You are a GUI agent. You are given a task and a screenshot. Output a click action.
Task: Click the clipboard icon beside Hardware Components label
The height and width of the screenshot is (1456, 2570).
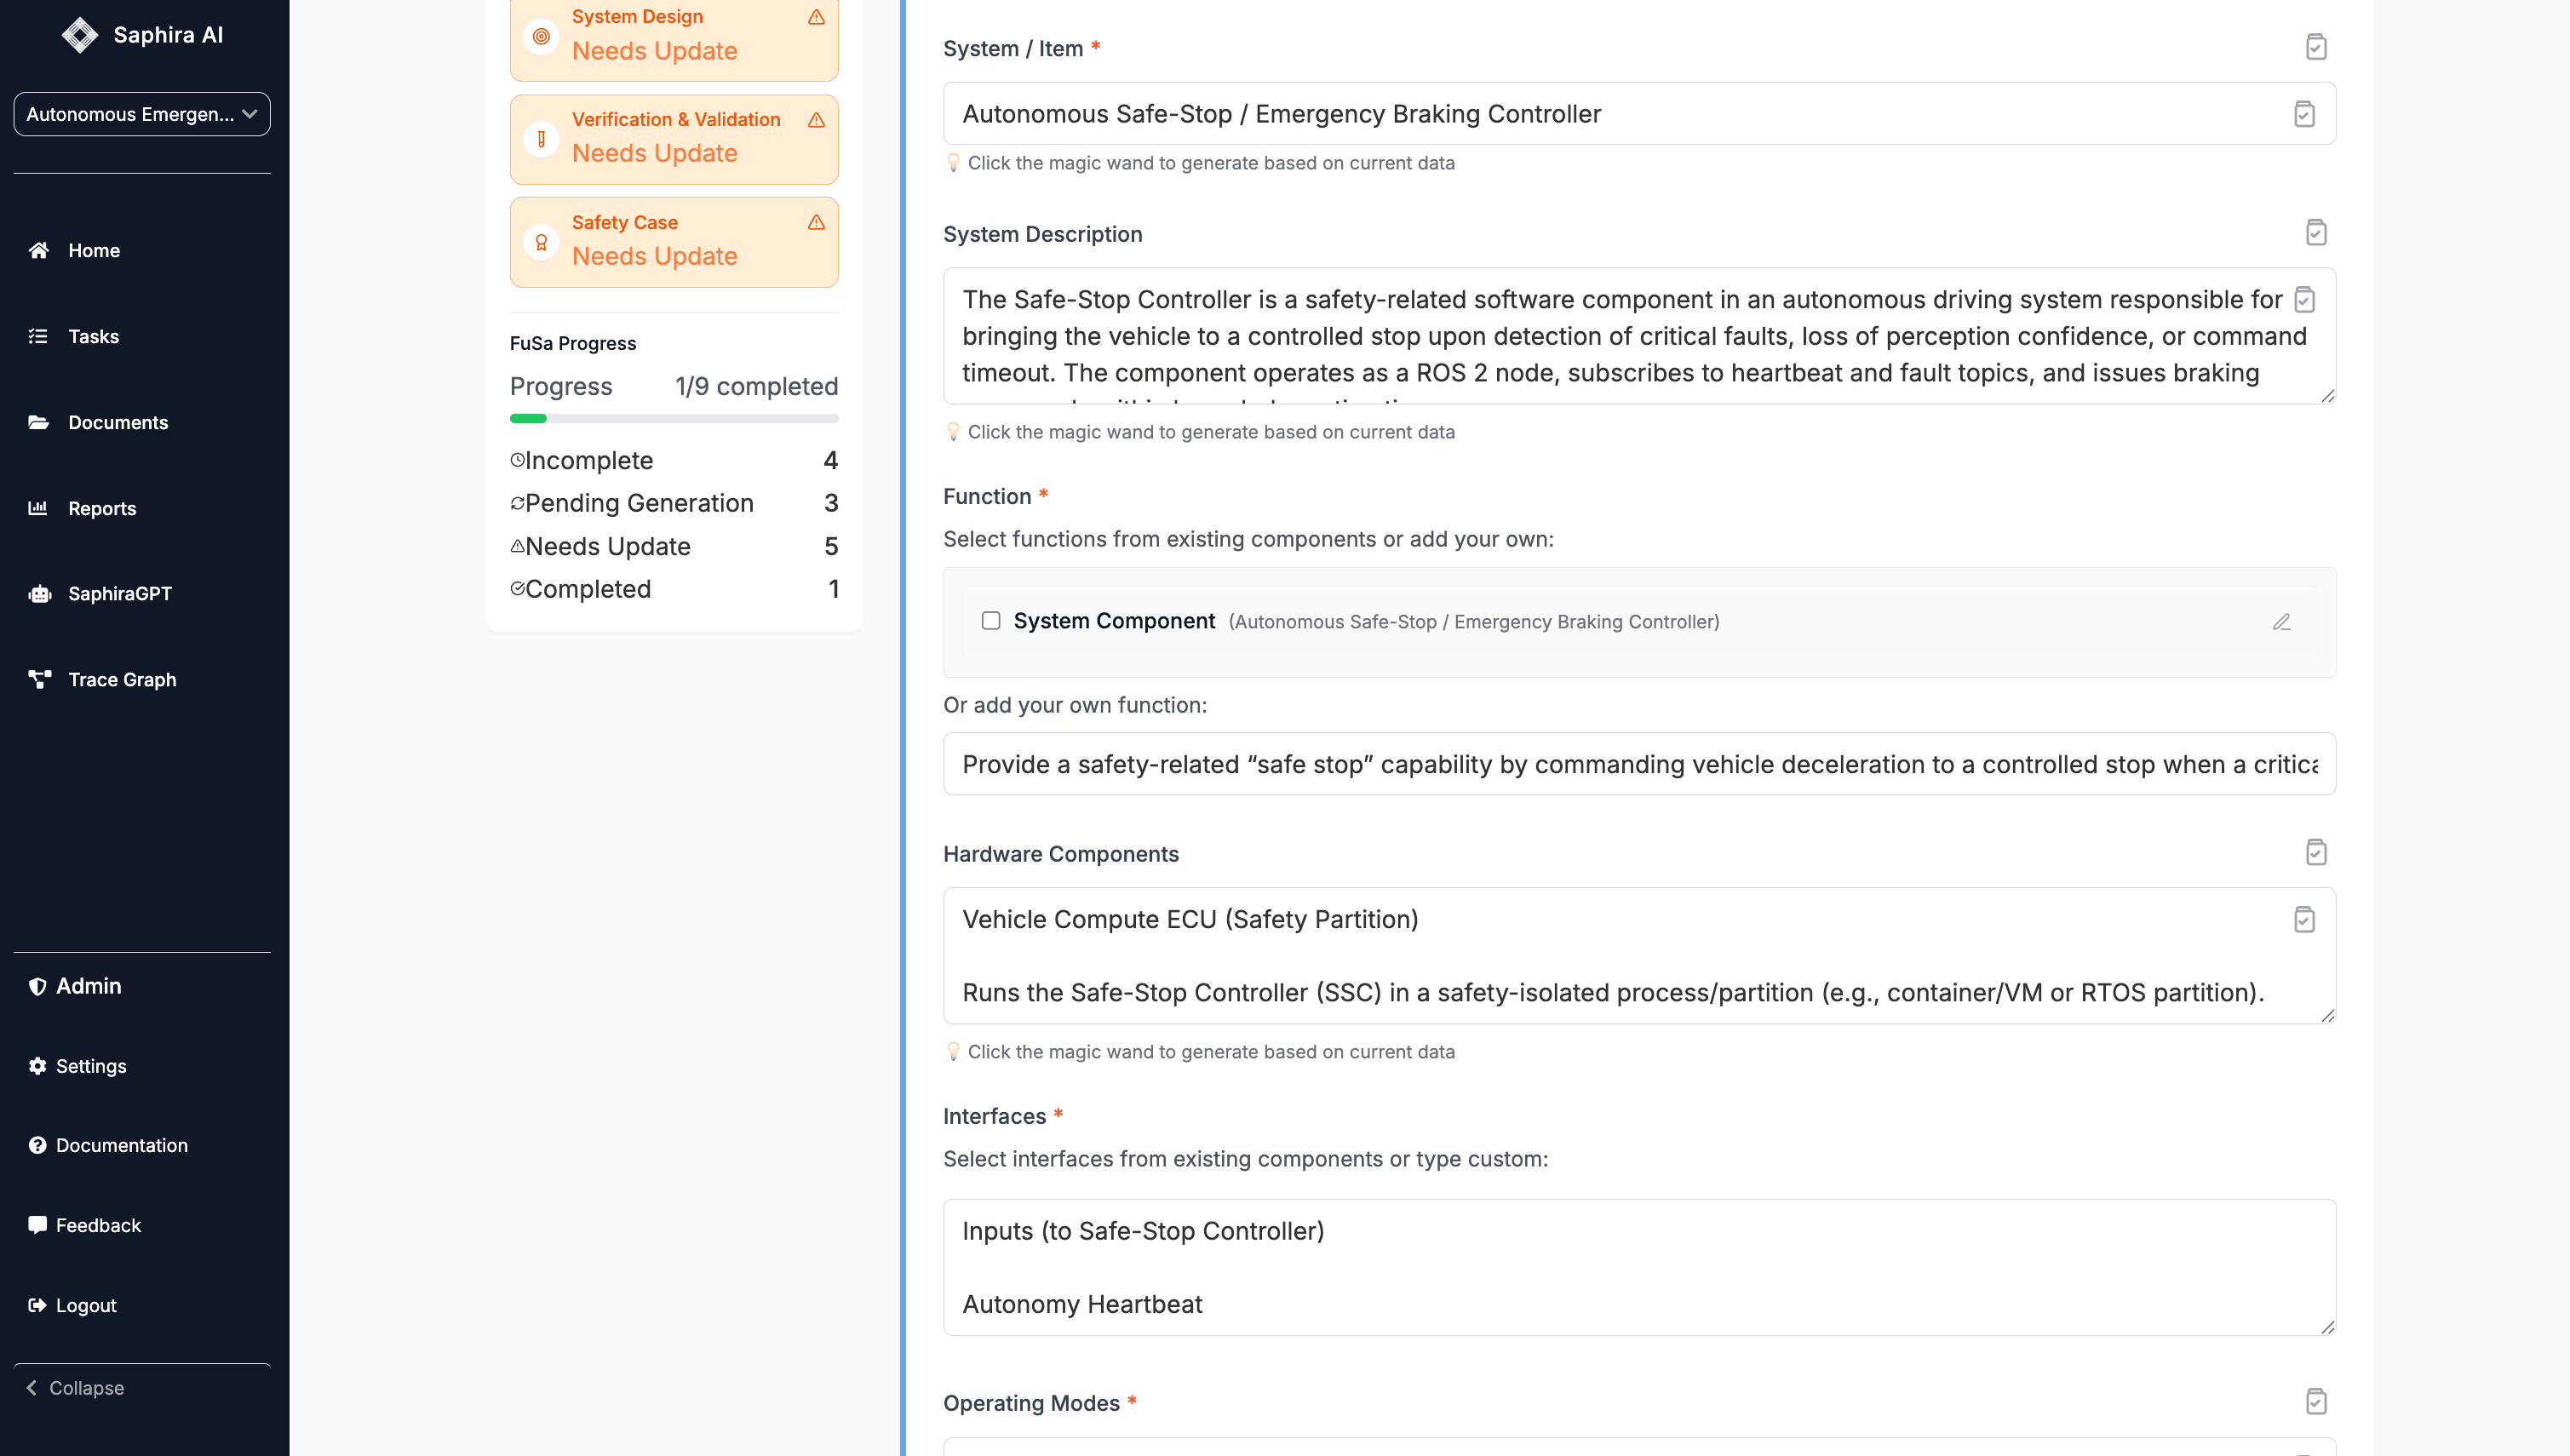pos(2315,853)
